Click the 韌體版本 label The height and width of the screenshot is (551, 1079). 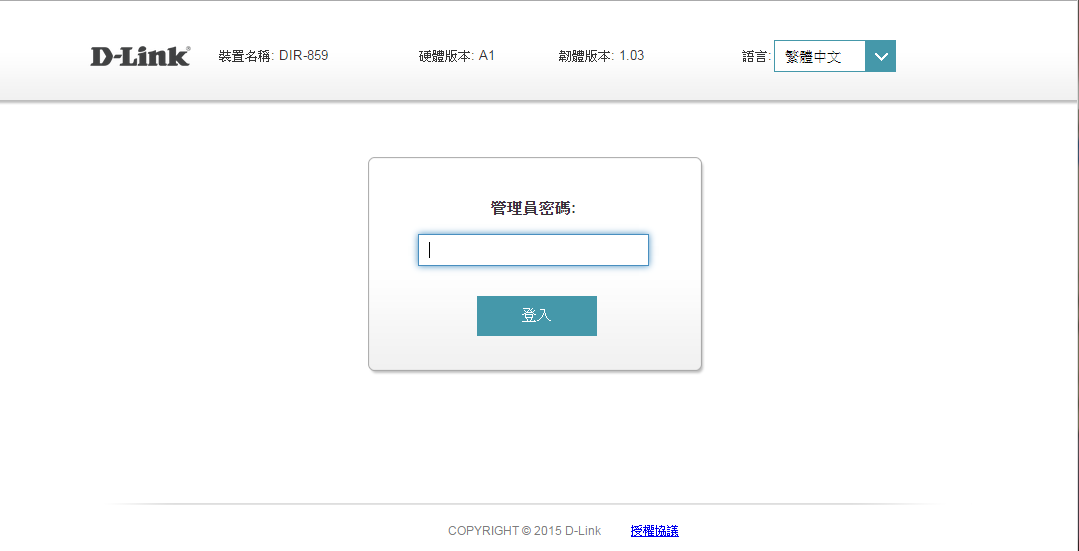coord(586,56)
